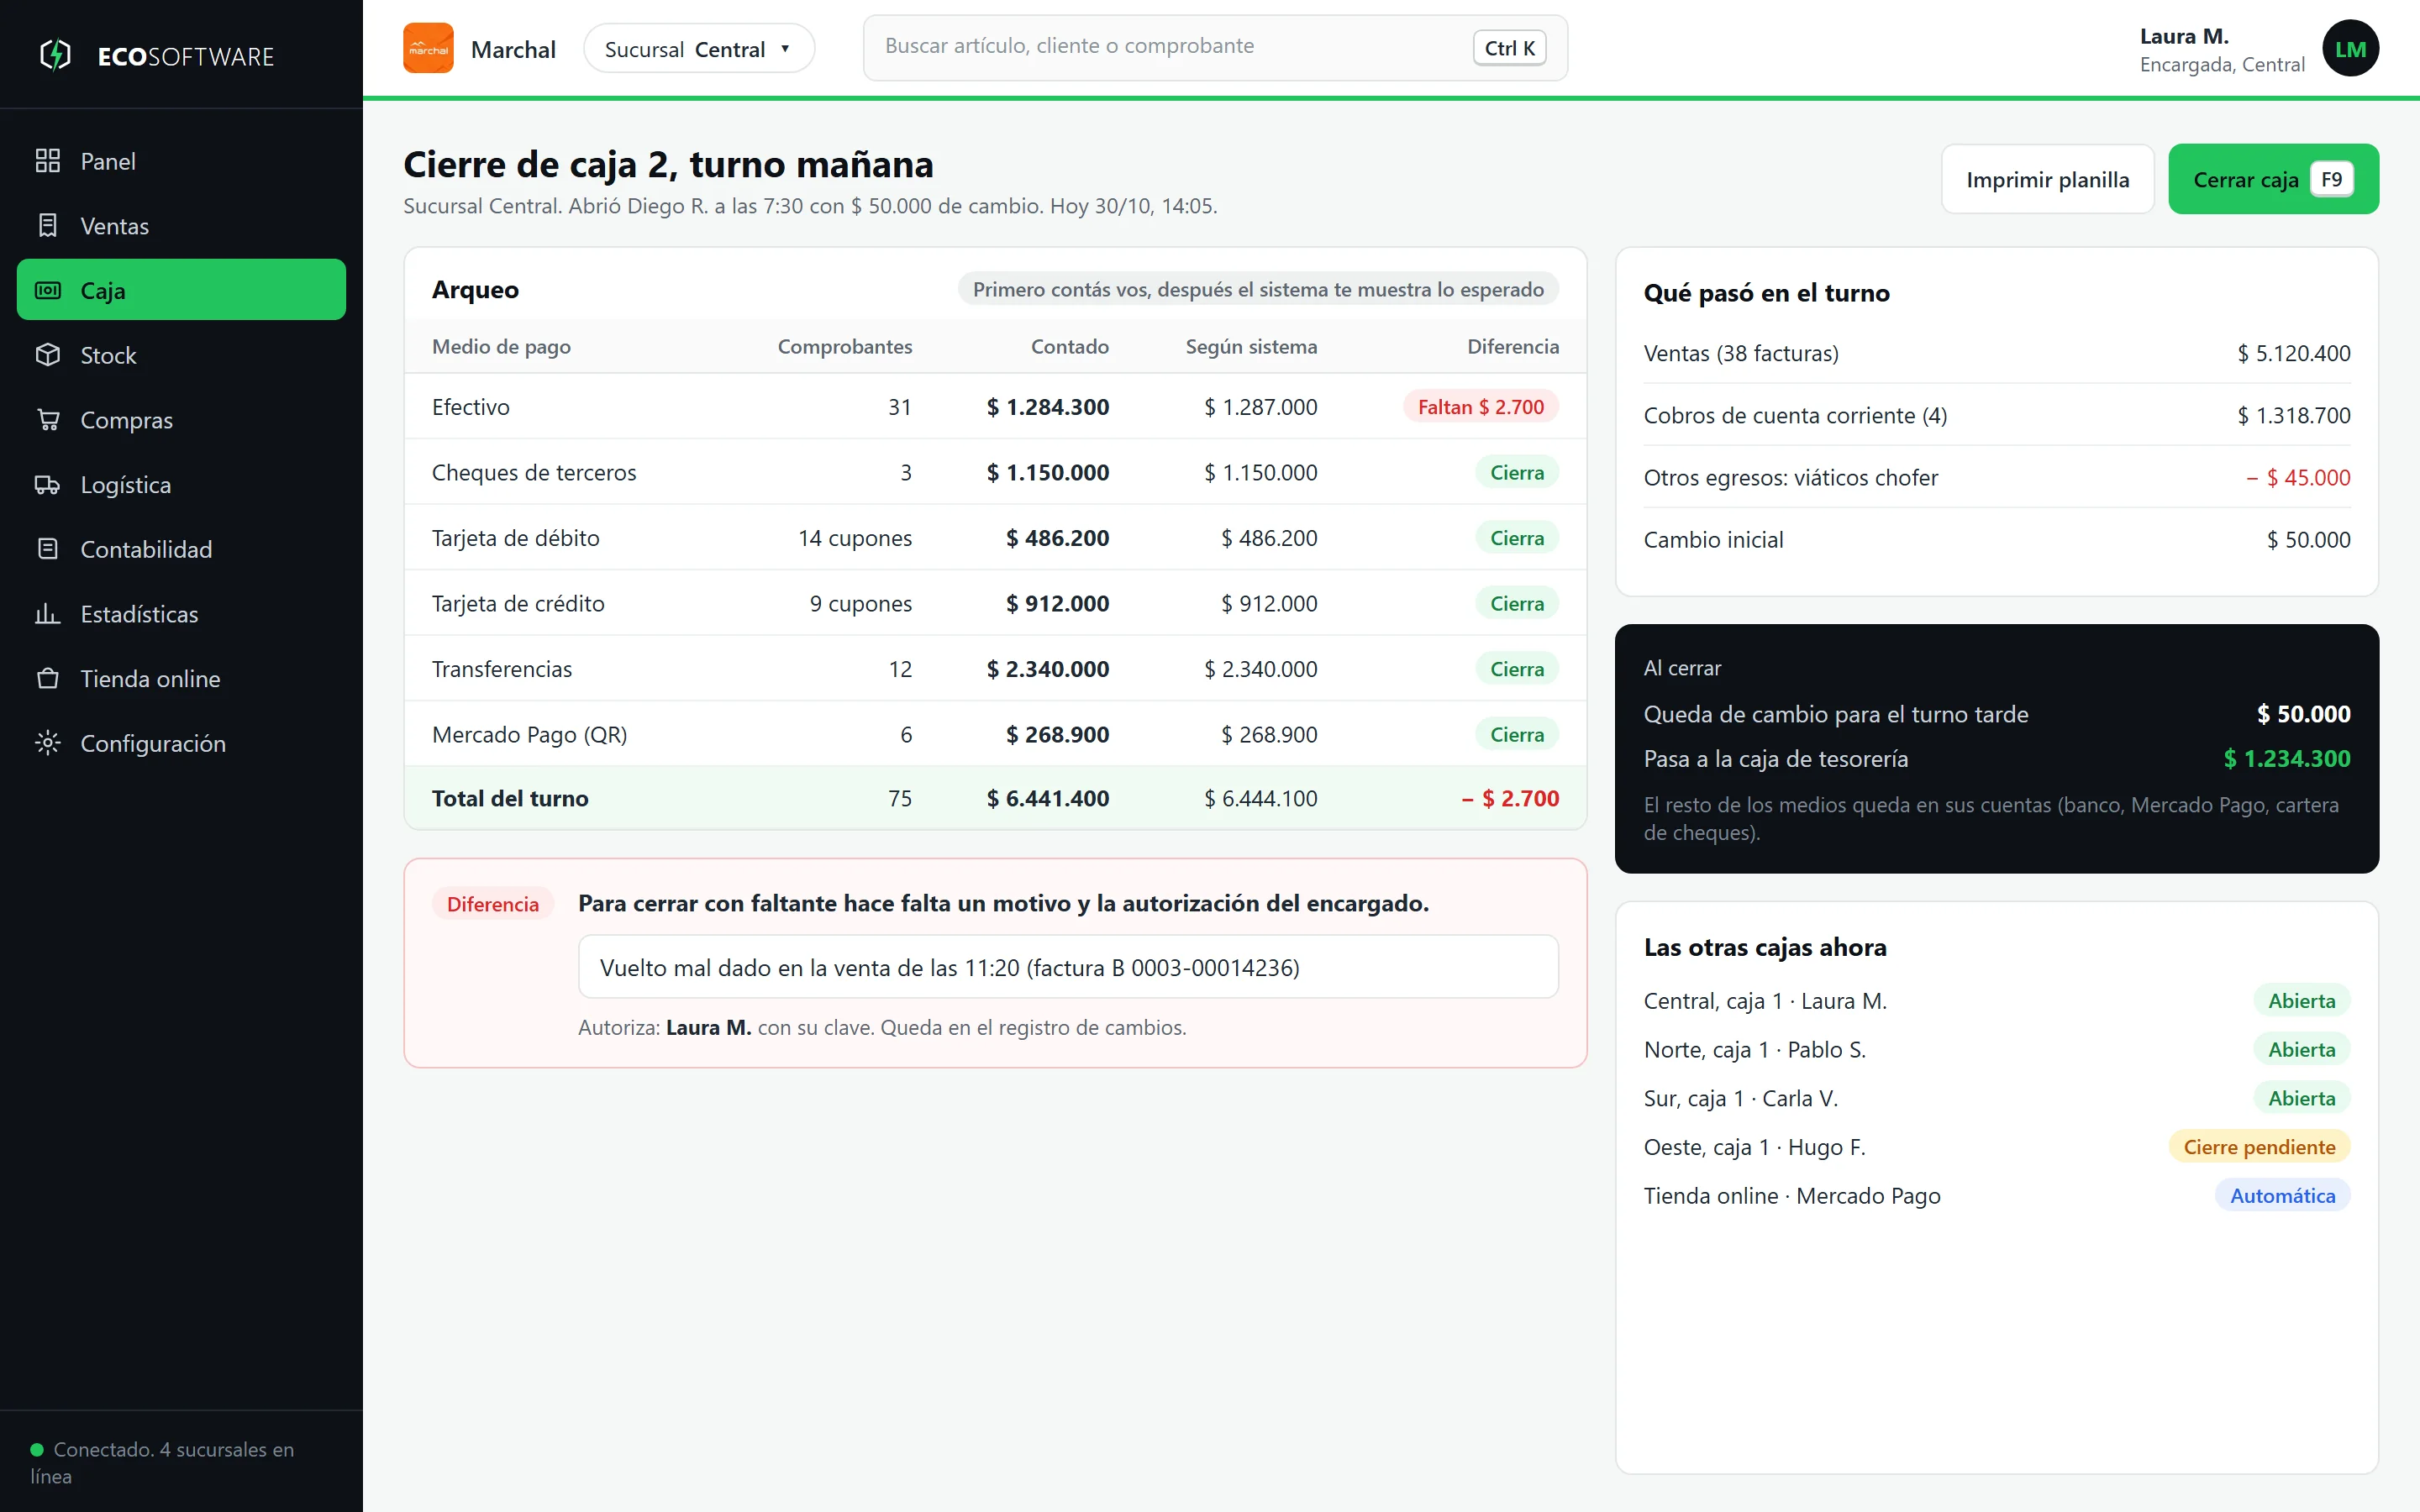Viewport: 2420px width, 1512px height.
Task: Click the Imprimir planilla button
Action: click(2047, 179)
